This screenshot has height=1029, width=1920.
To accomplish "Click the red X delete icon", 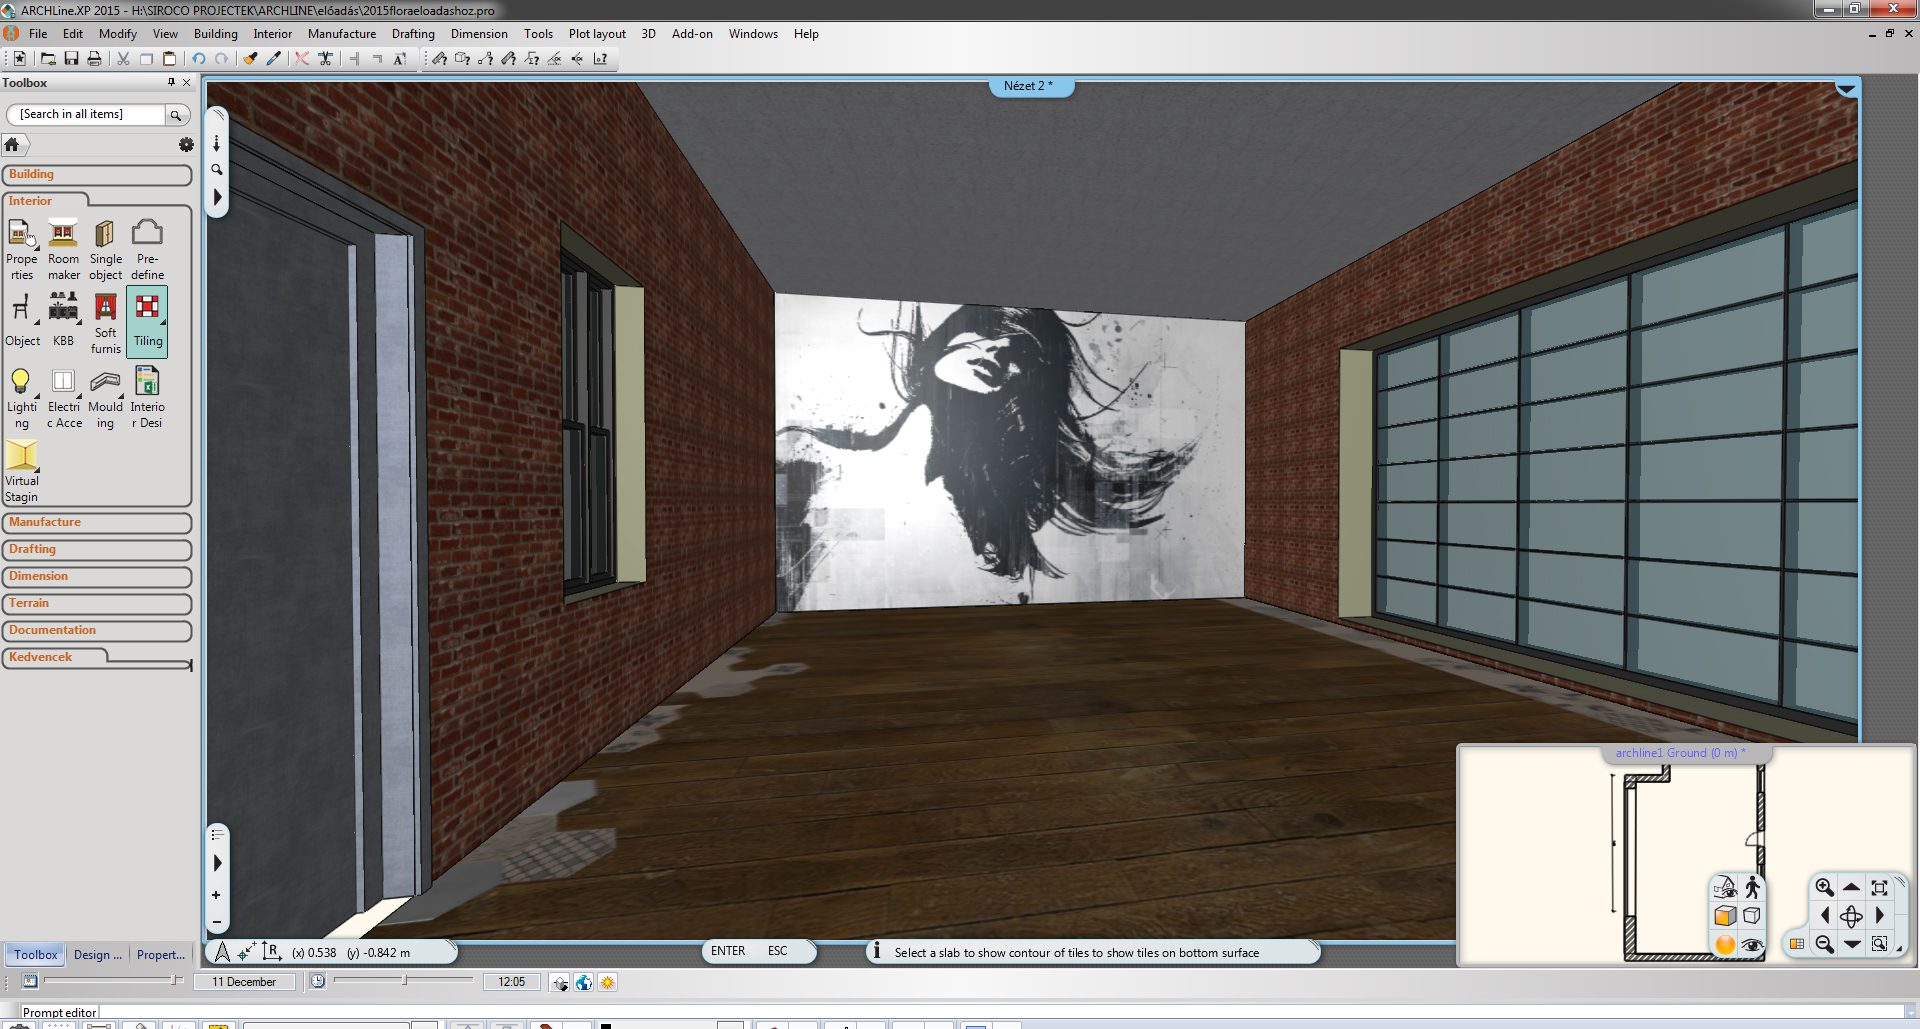I will (x=301, y=59).
